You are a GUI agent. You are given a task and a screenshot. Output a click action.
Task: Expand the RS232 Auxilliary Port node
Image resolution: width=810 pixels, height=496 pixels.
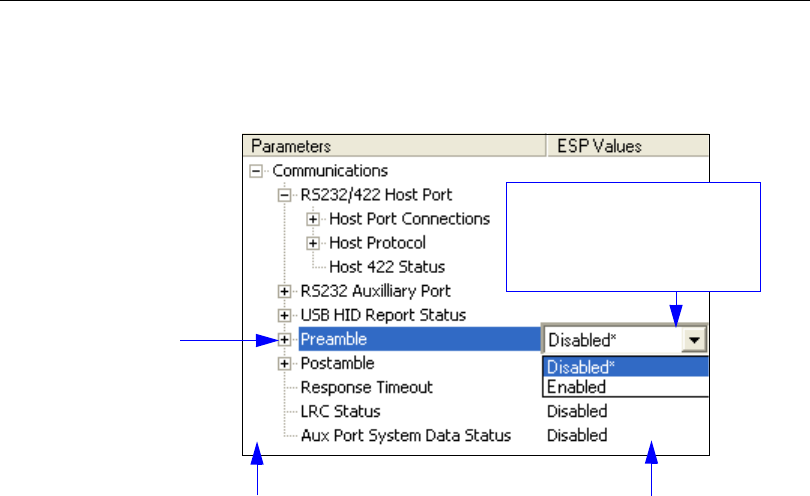[285, 291]
